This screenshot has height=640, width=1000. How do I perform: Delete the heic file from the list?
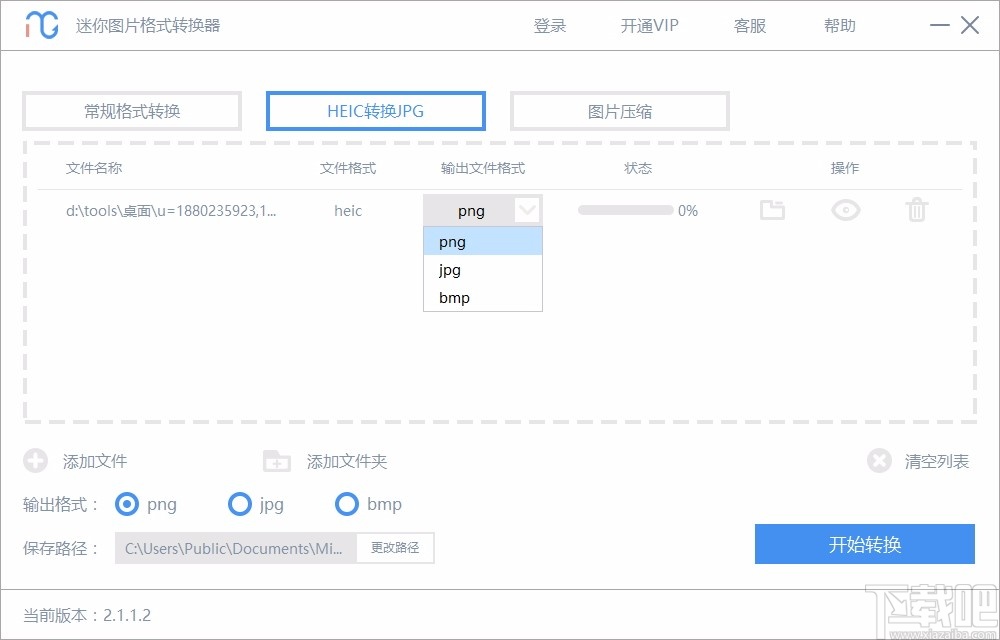[916, 210]
